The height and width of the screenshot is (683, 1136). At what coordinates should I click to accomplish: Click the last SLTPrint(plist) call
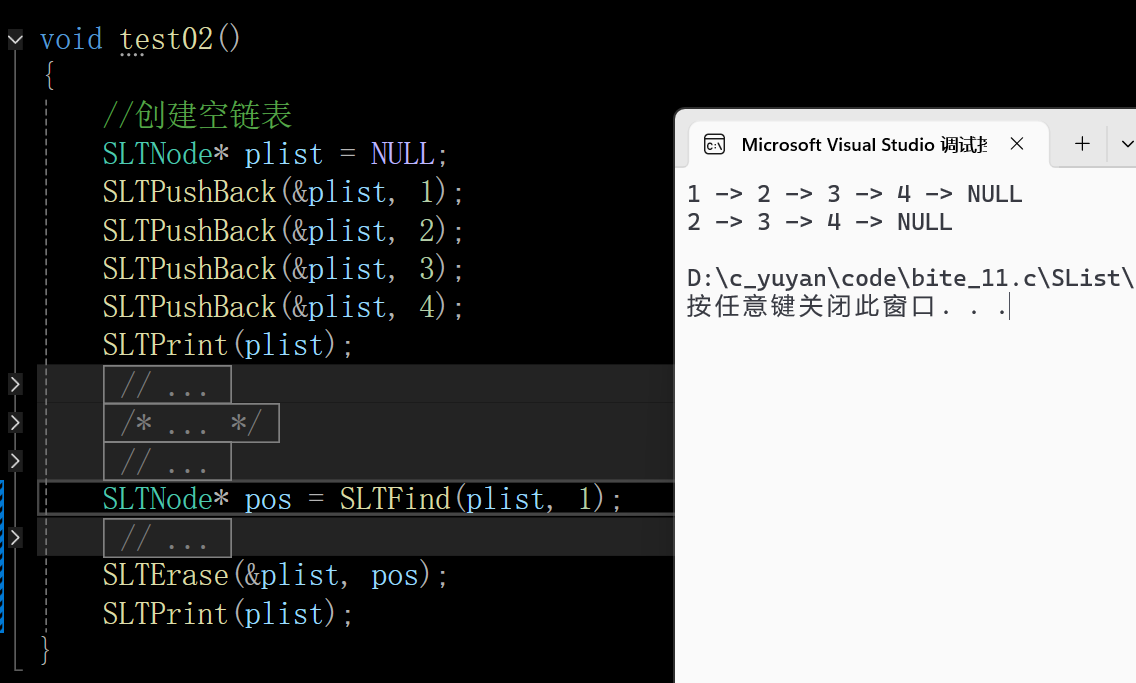point(227,614)
